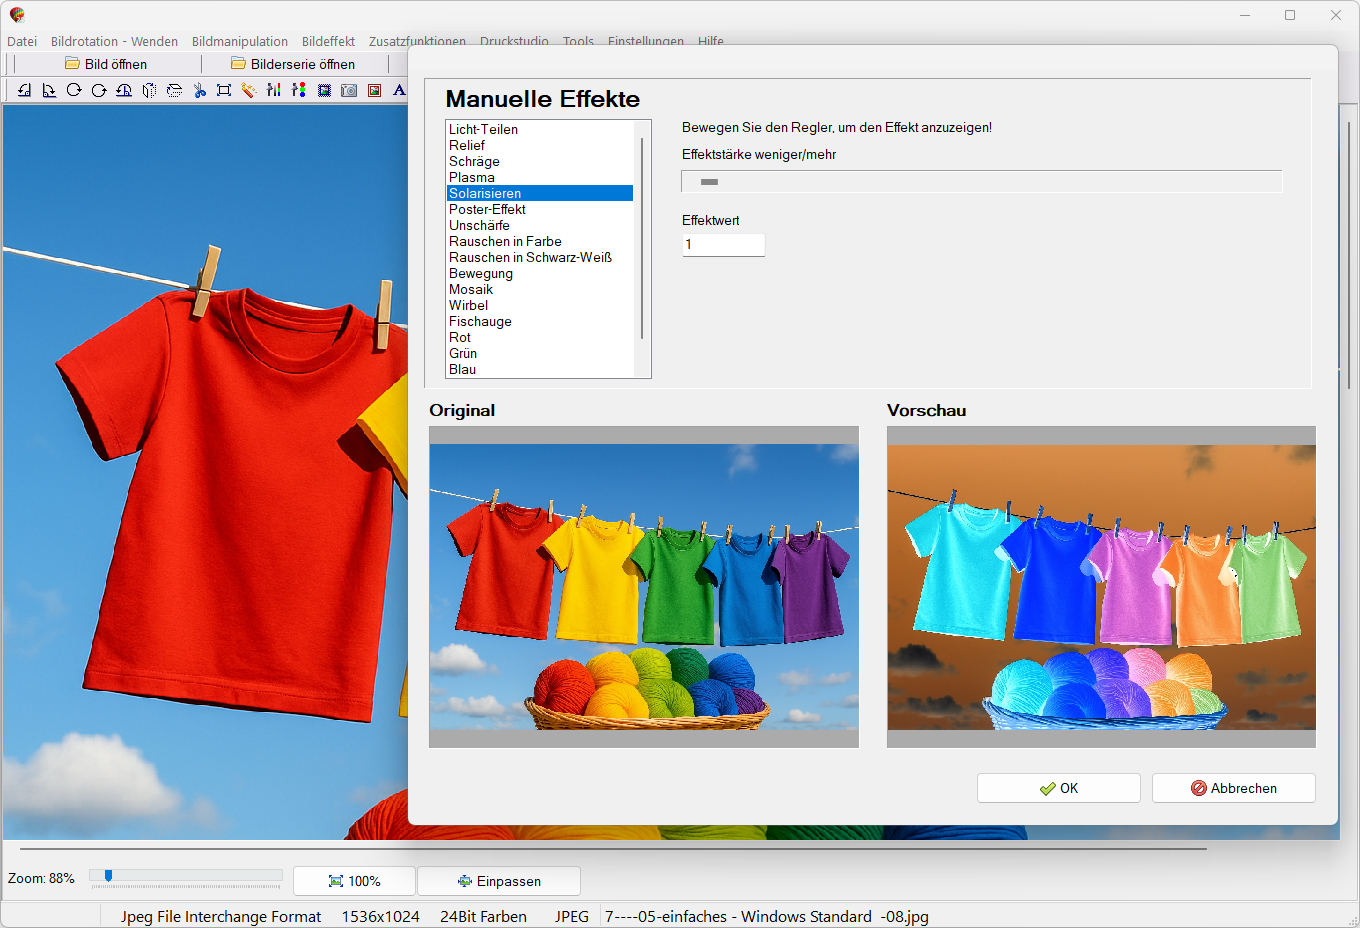Select the crop frame icon
The image size is (1360, 928).
(224, 90)
